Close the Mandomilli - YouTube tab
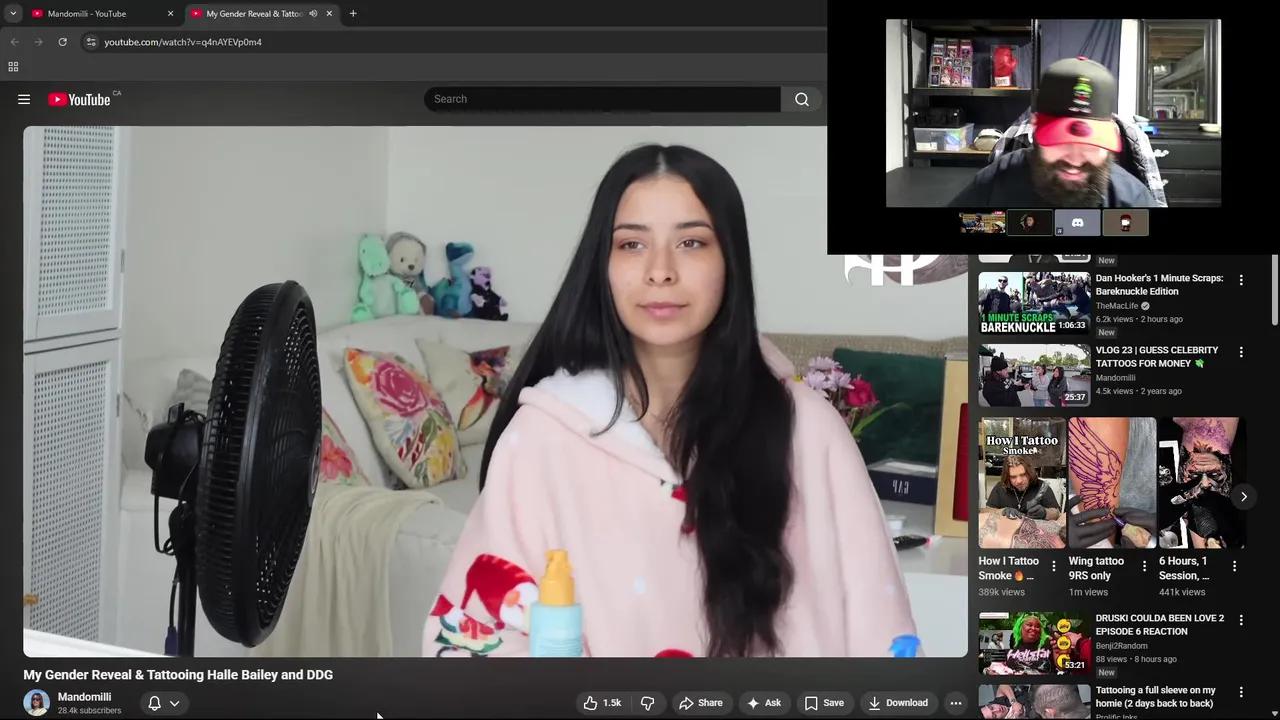Screen dimensions: 1280x720 [x=170, y=14]
